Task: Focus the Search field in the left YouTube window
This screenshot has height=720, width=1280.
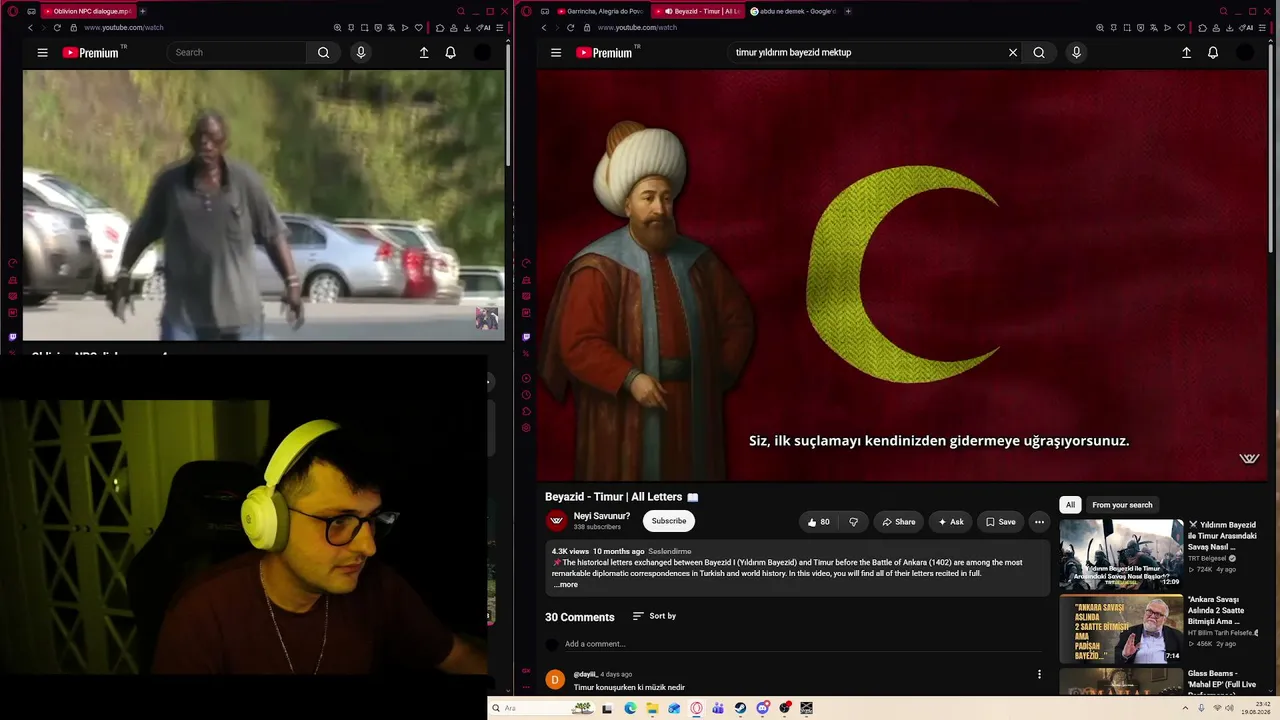Action: pos(237,53)
